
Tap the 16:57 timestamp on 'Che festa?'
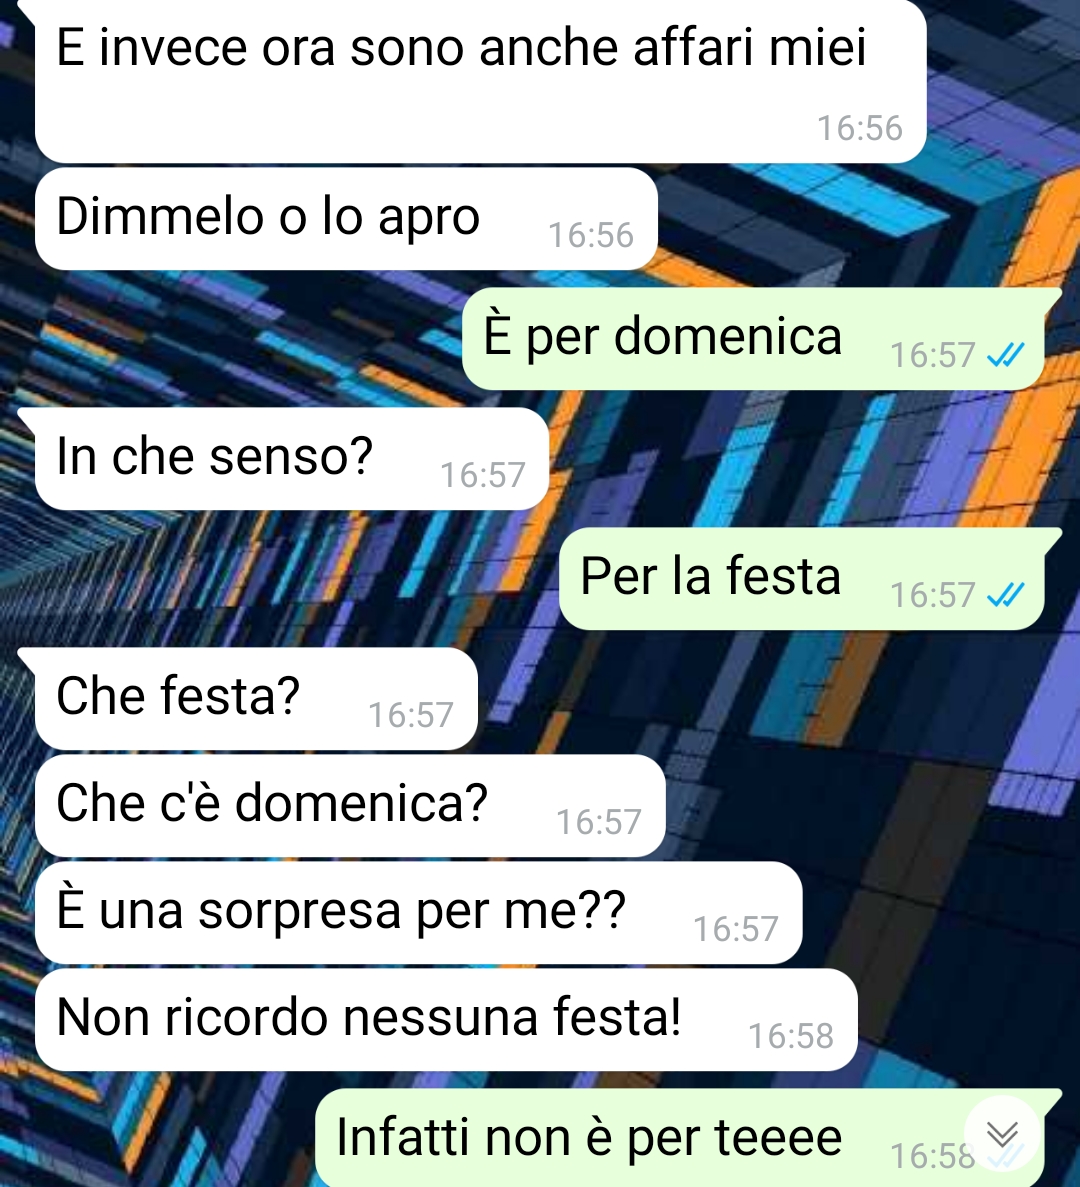[x=410, y=715]
